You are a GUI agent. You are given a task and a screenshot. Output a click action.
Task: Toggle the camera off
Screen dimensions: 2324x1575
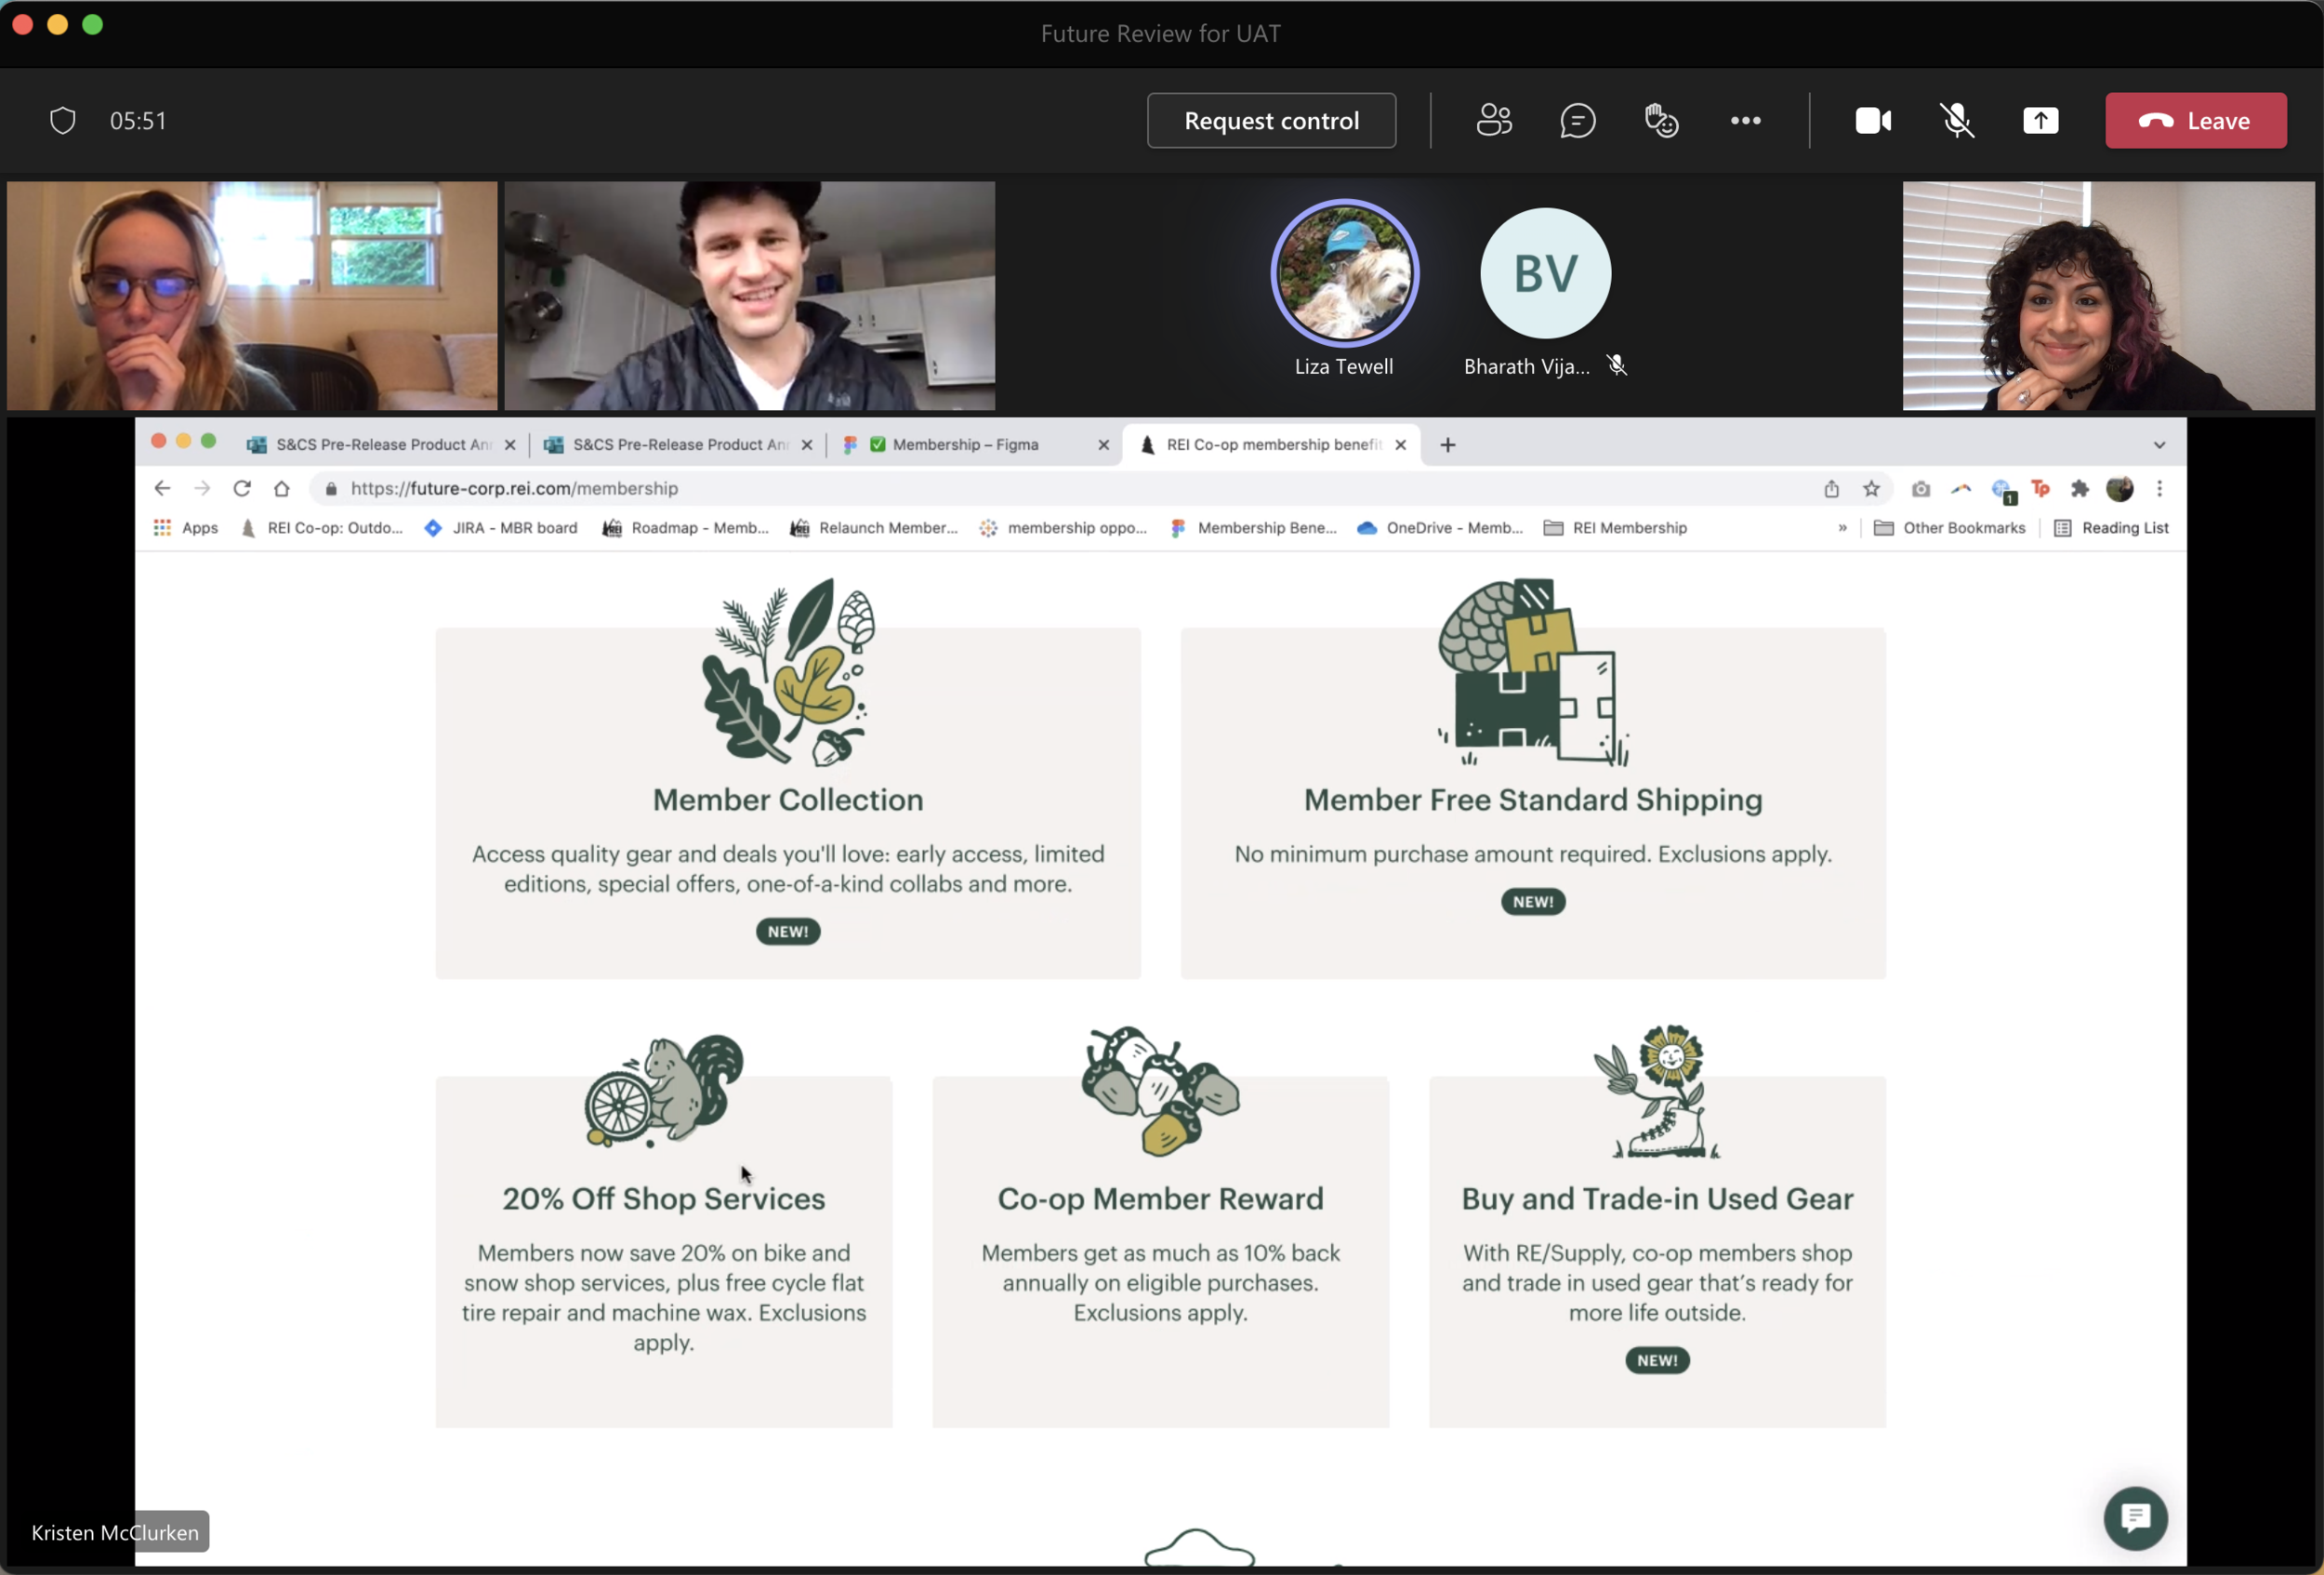[1873, 121]
